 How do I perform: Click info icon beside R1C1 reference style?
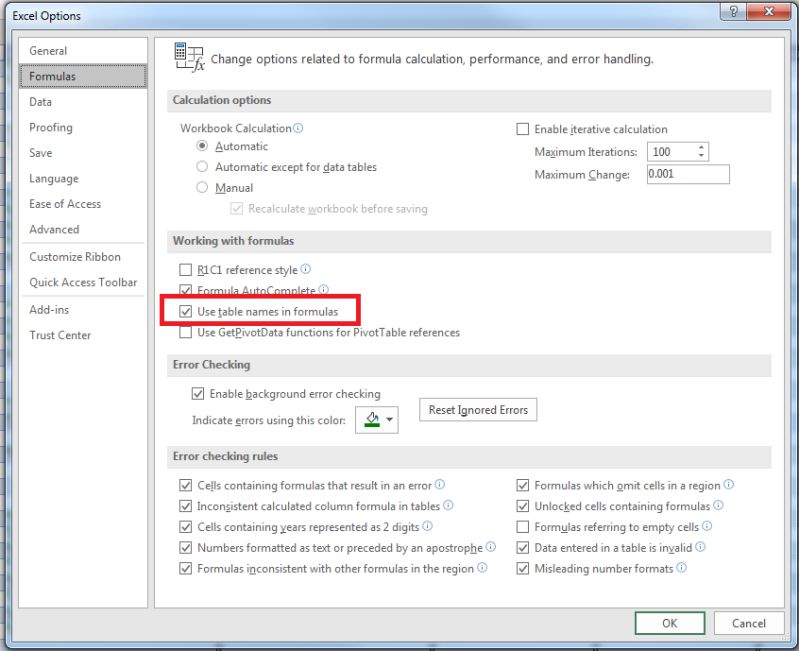305,269
